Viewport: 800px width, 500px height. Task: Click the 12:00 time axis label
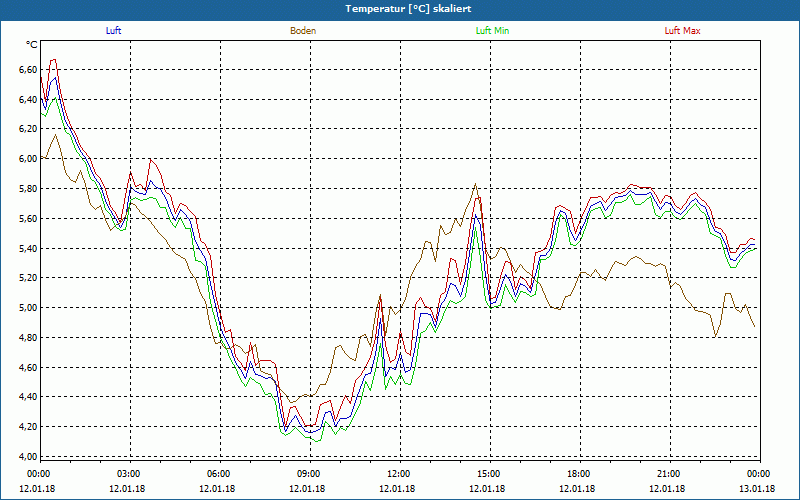(397, 474)
